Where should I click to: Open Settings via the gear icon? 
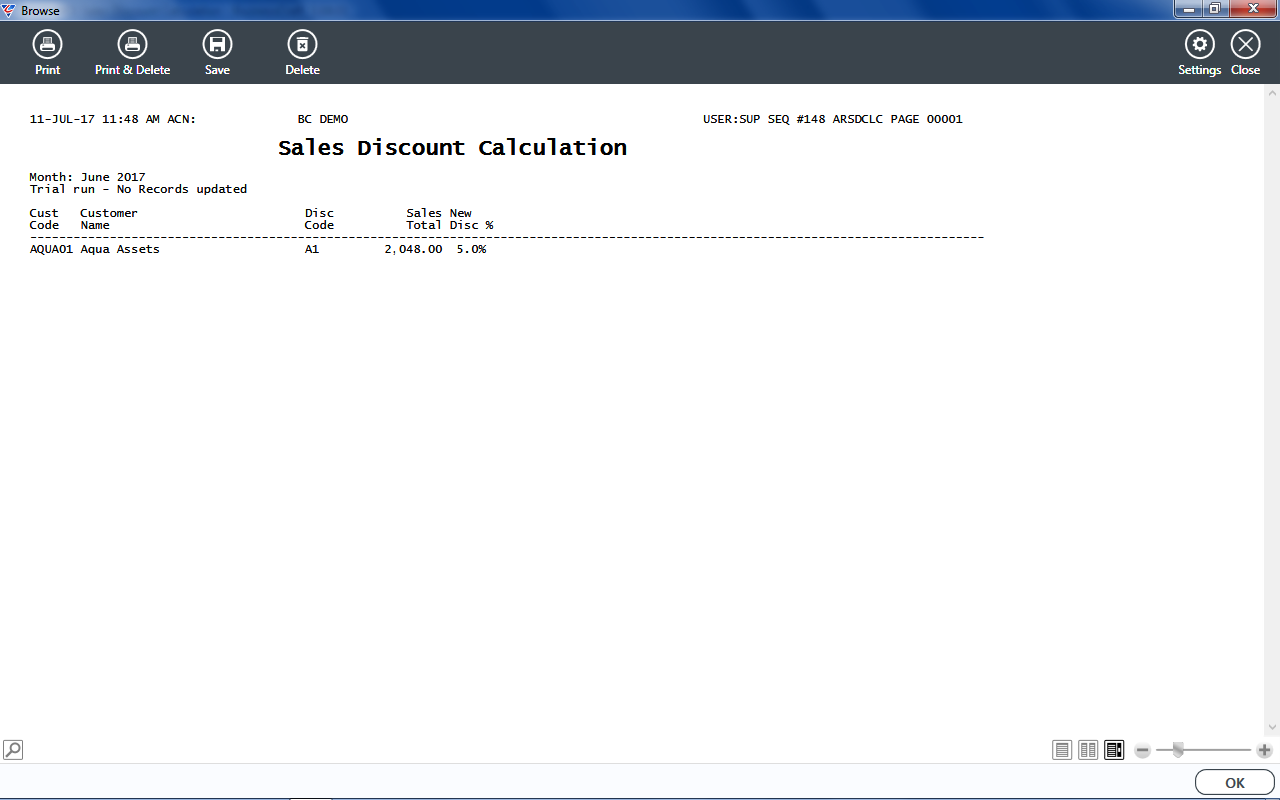click(x=1199, y=45)
